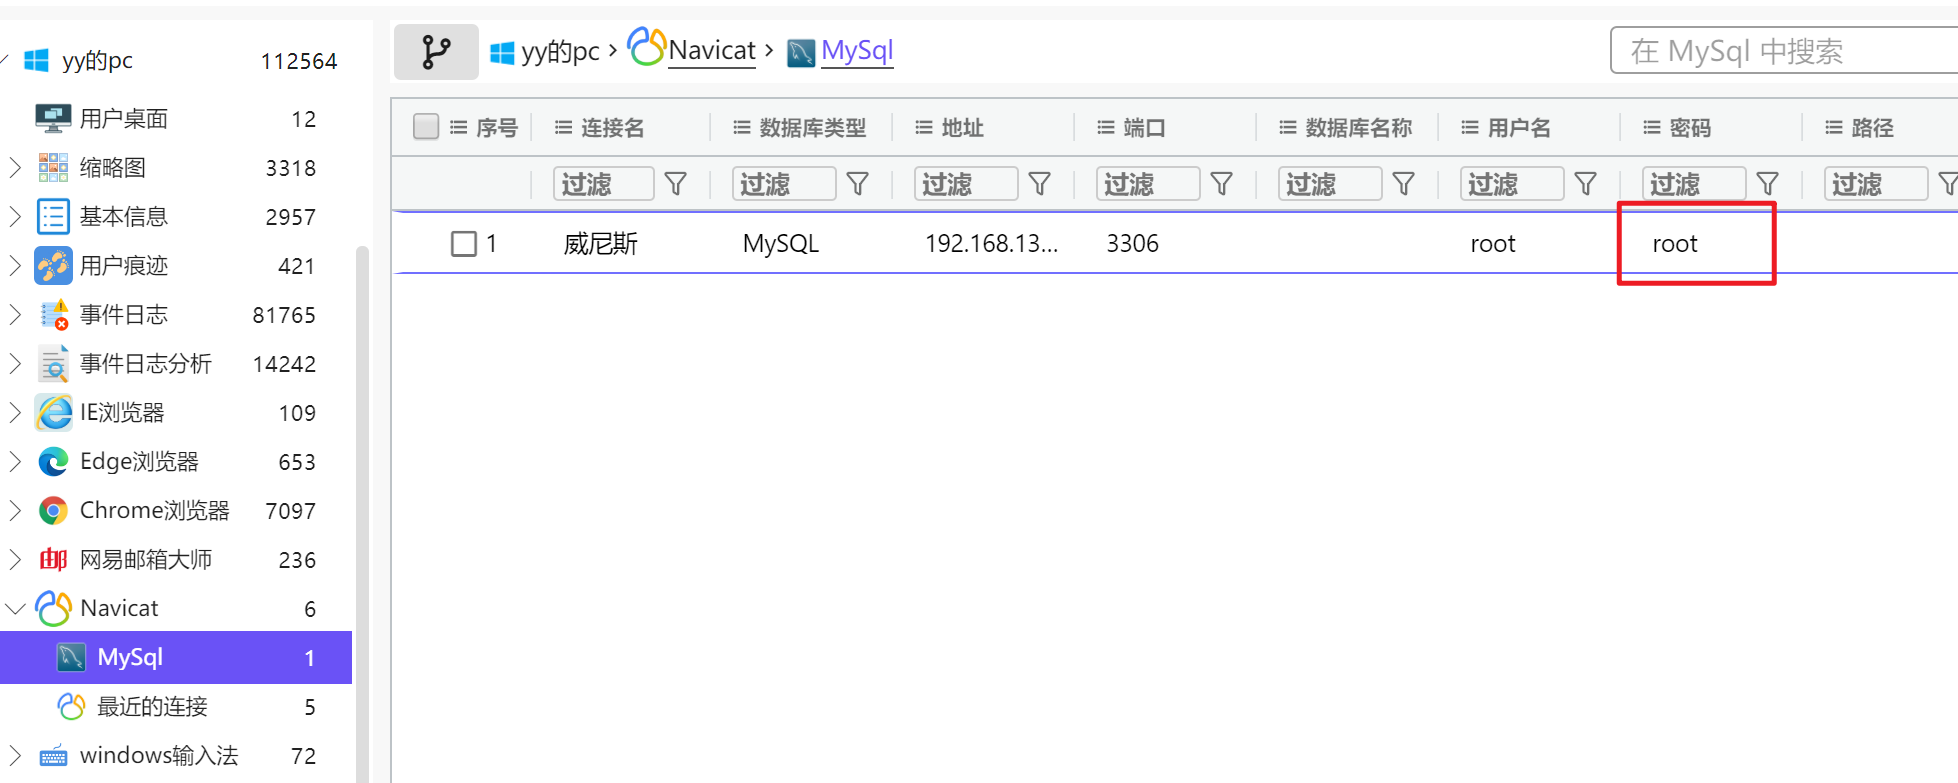Open the 数据库类型 column header menu
Viewport: 1958px width, 783px height.
(x=741, y=127)
